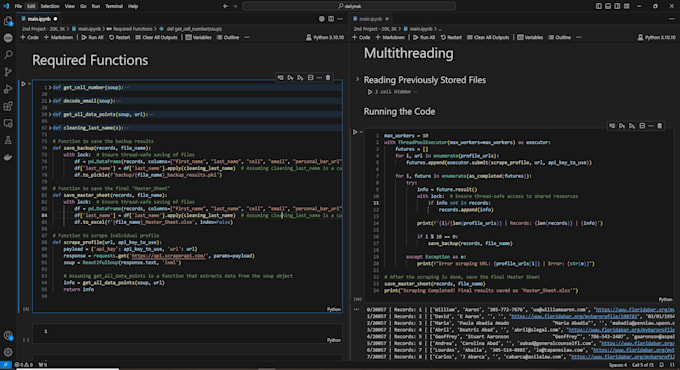The height and width of the screenshot is (370, 680).
Task: Open the Source Control view
Action: pos(8,72)
